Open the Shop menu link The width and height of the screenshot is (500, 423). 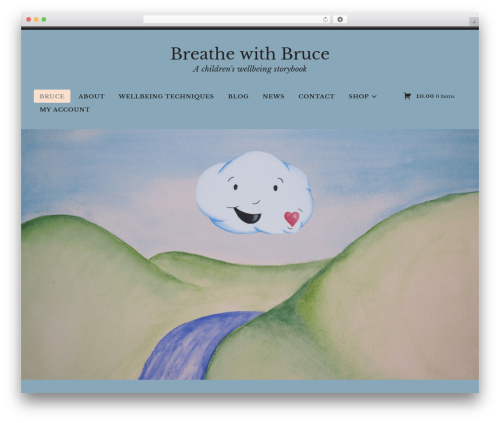(x=359, y=96)
